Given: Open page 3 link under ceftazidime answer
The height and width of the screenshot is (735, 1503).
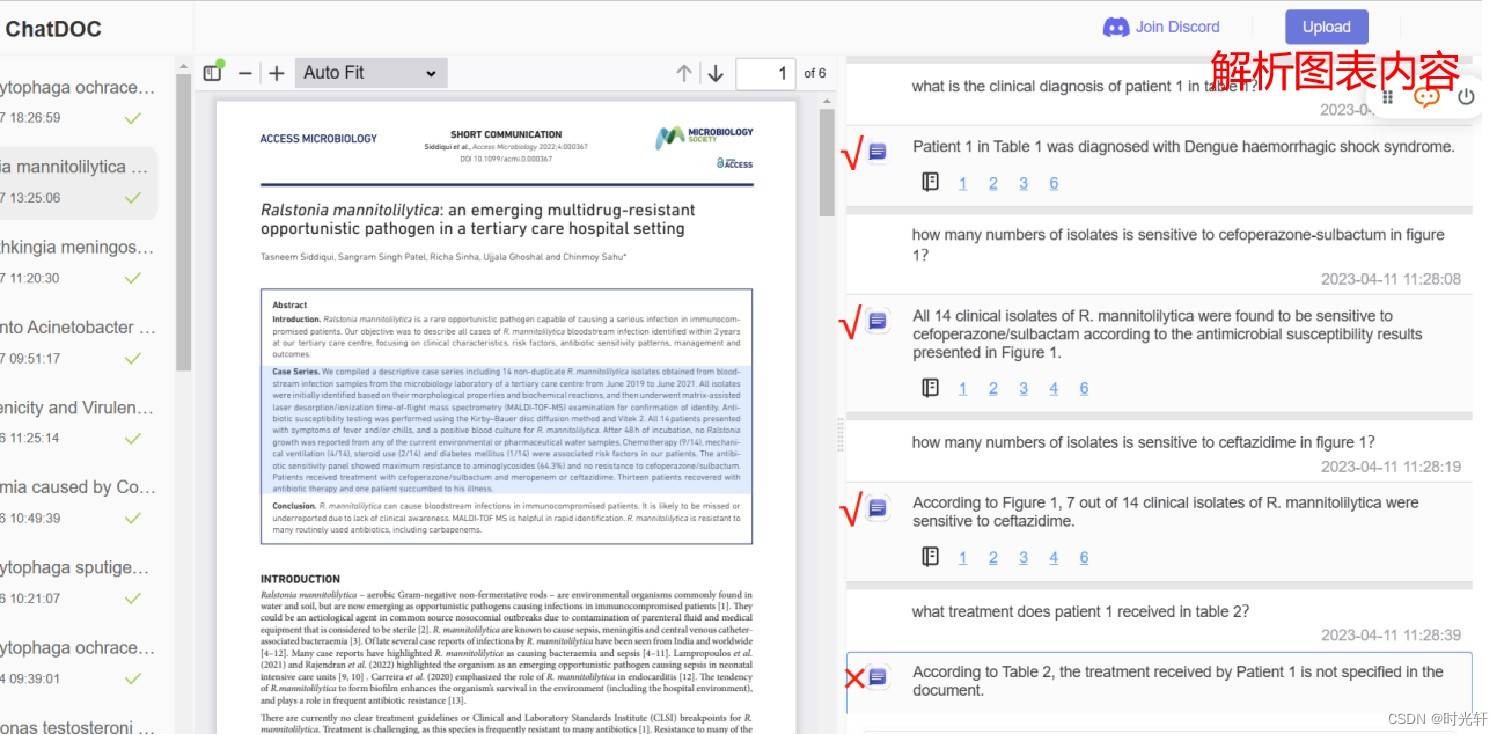Looking at the screenshot, I should [1023, 557].
